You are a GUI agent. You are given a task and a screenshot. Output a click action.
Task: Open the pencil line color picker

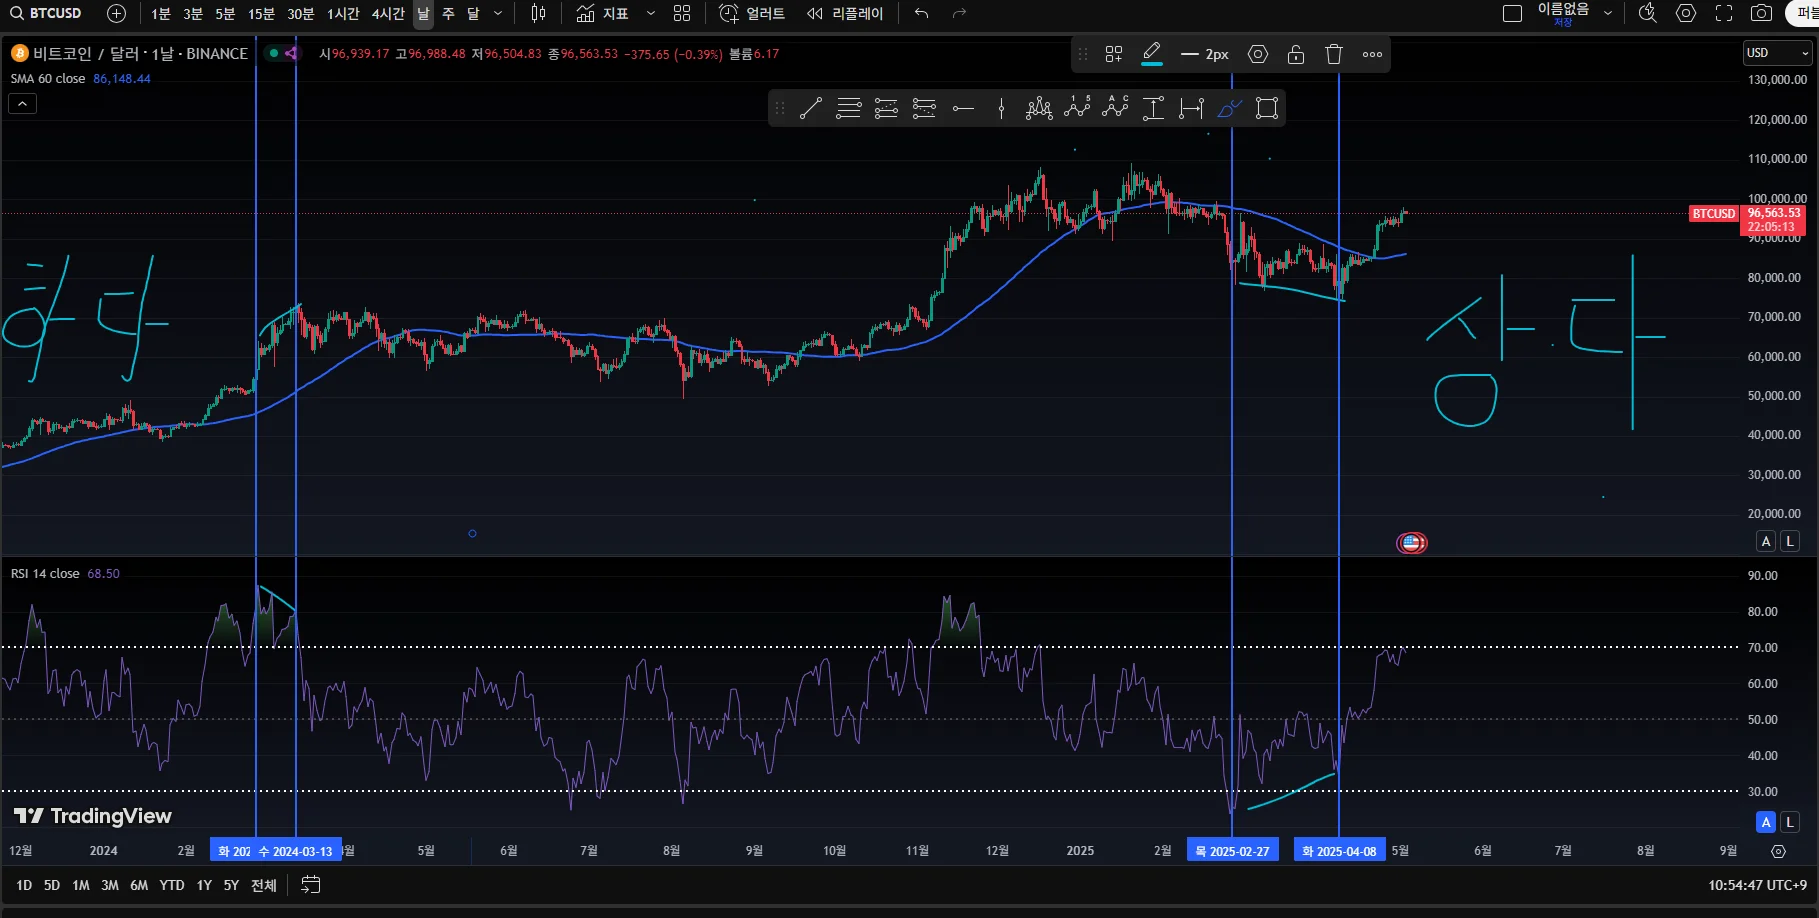click(1152, 54)
